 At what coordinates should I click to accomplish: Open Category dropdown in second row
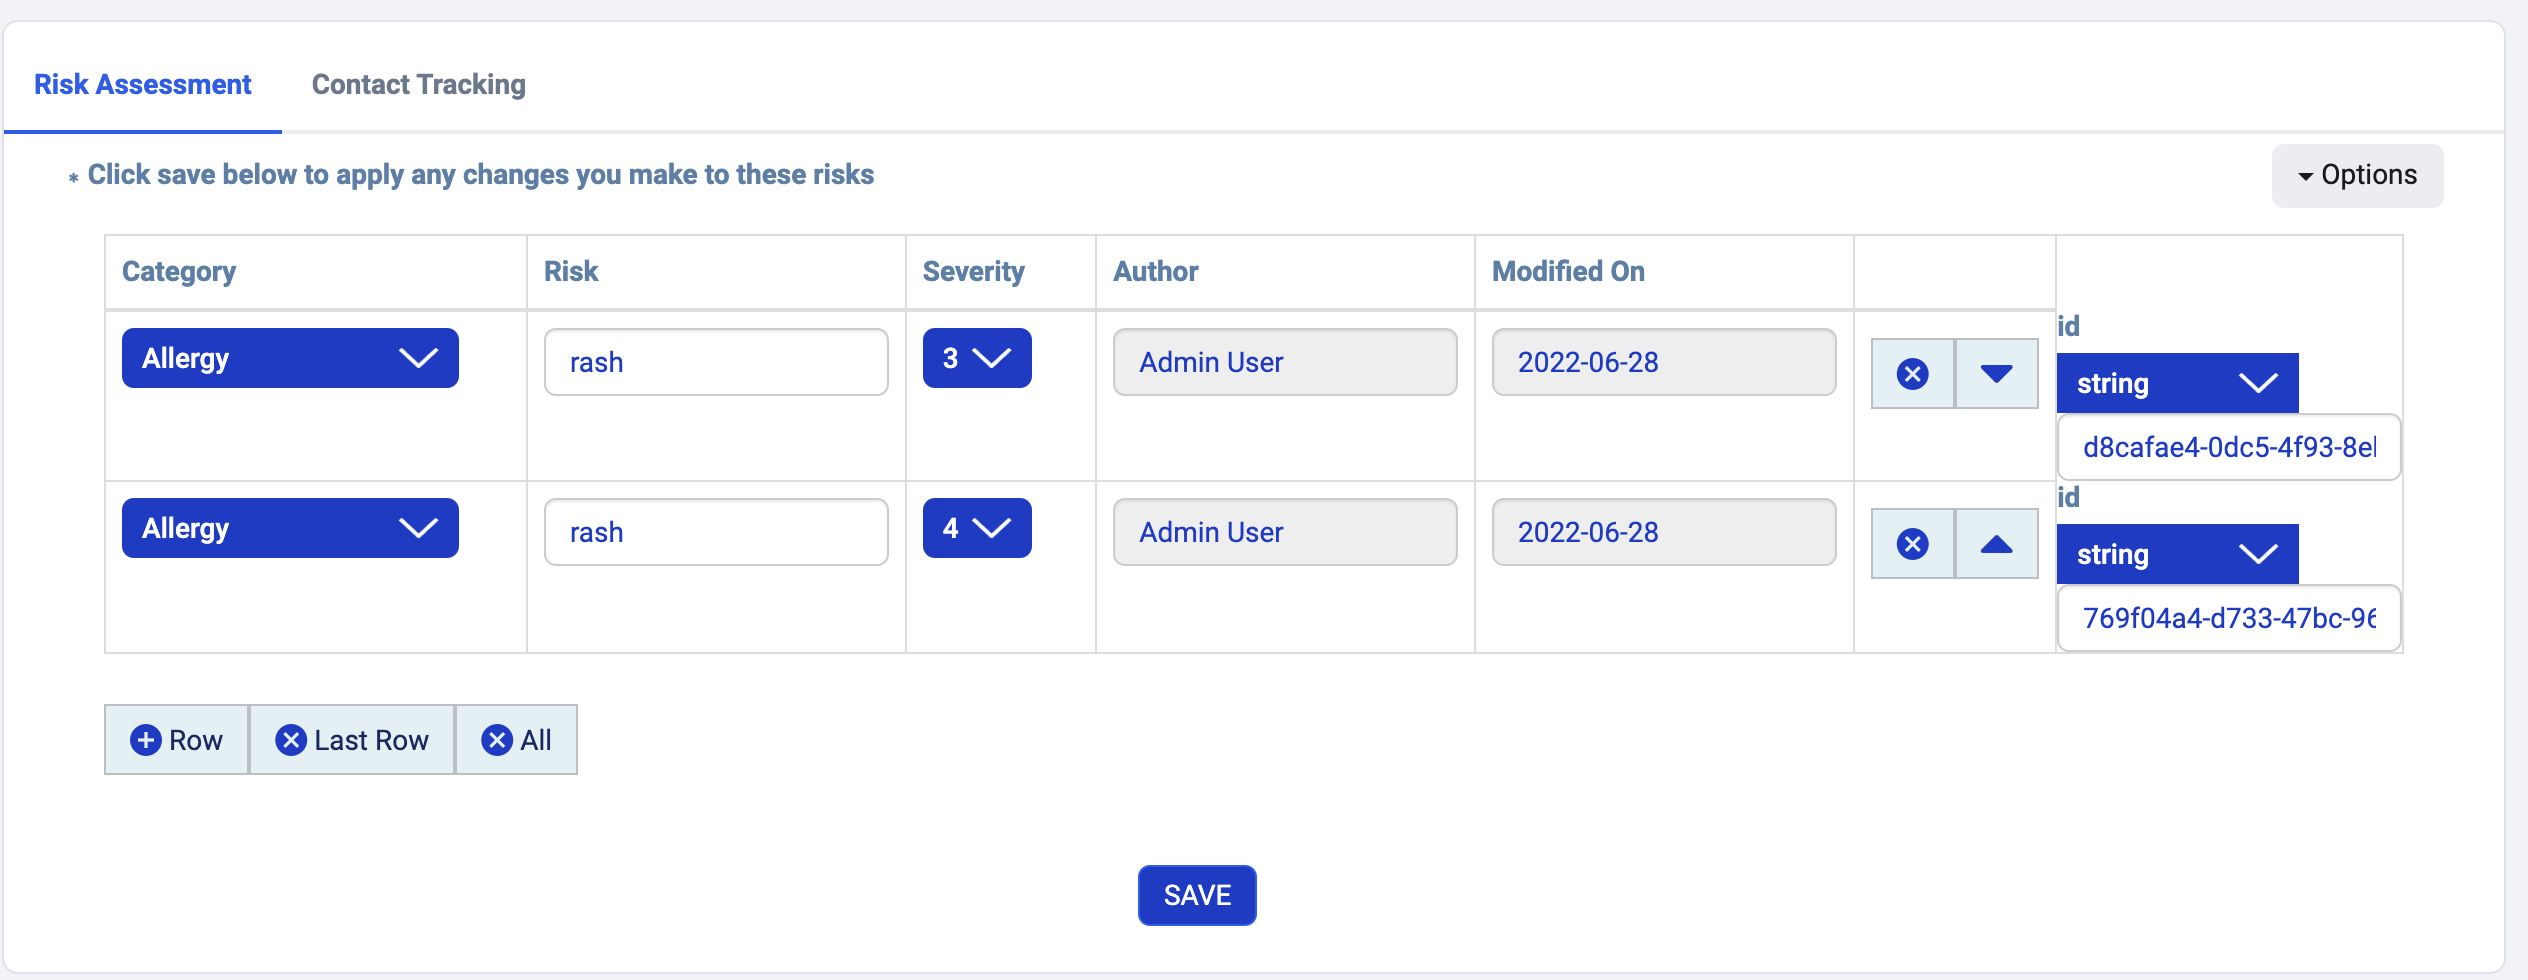(x=290, y=528)
